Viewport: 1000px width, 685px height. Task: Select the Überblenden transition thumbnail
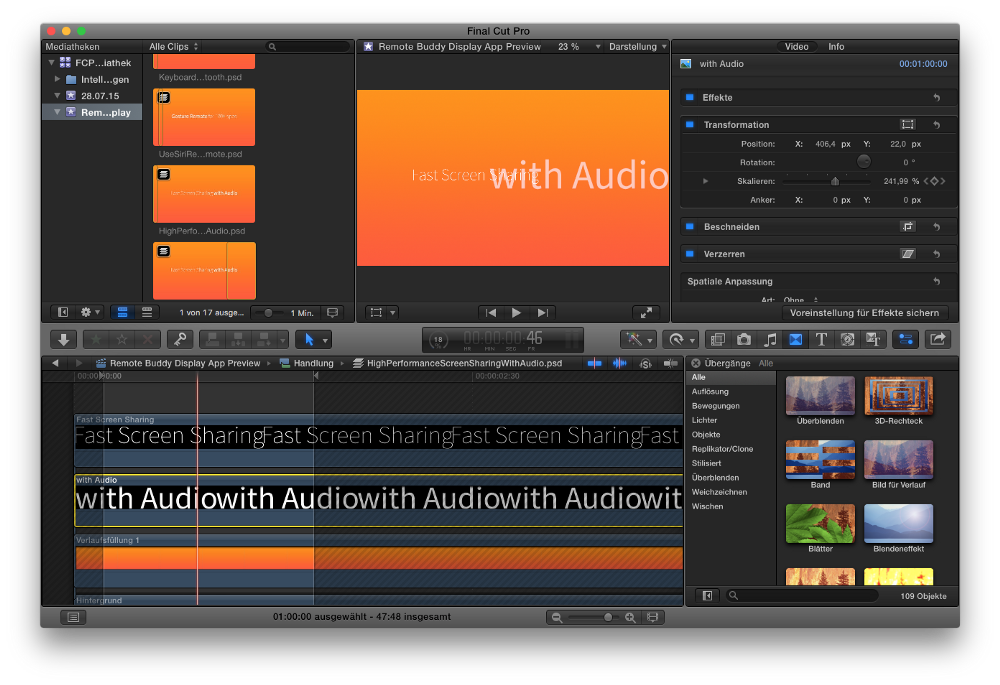[x=820, y=395]
